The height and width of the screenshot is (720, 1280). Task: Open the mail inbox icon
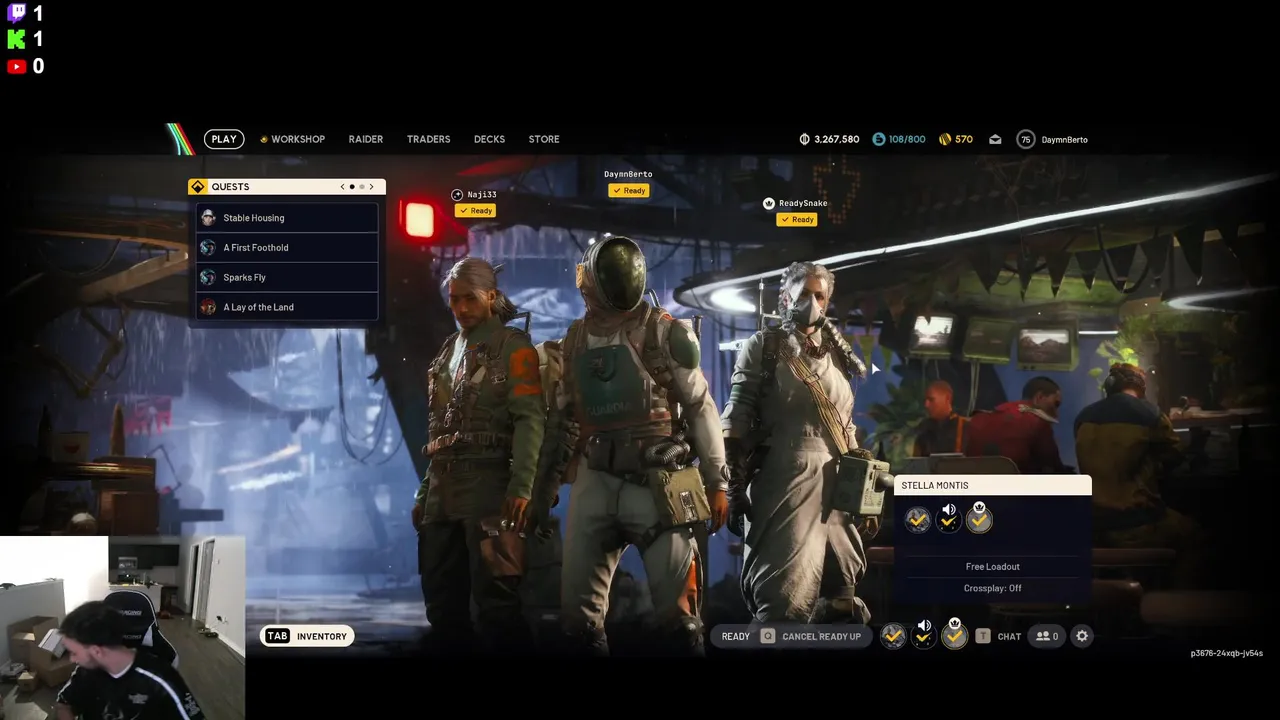[995, 139]
